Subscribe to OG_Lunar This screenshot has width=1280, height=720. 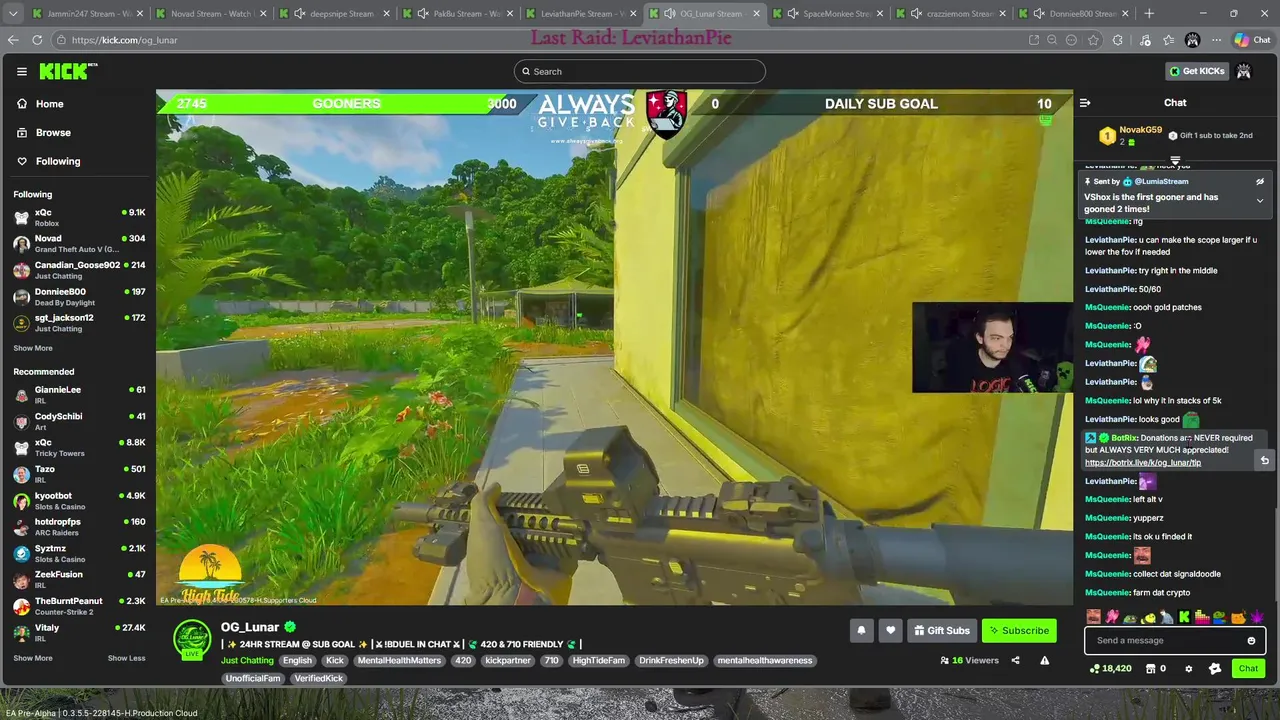point(1019,630)
